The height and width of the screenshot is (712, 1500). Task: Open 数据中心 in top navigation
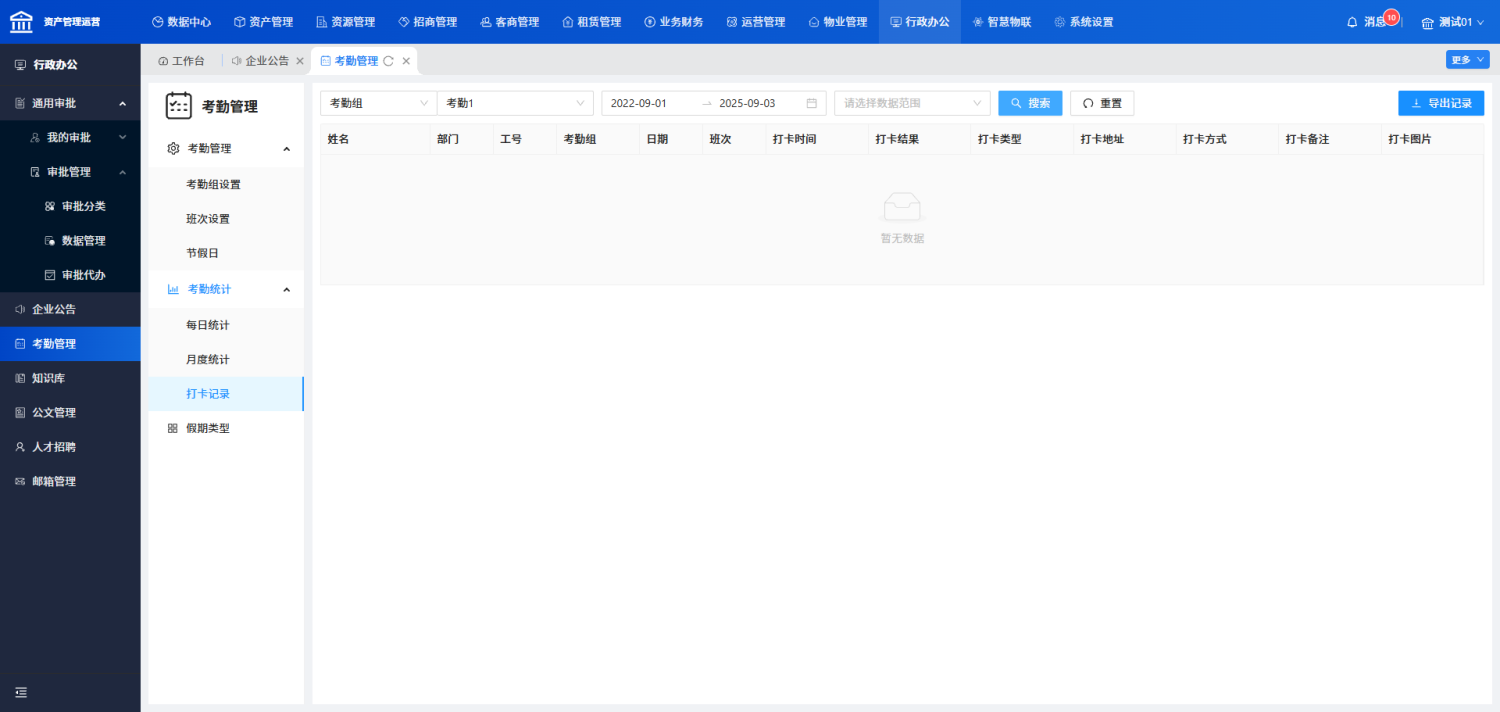tap(181, 22)
